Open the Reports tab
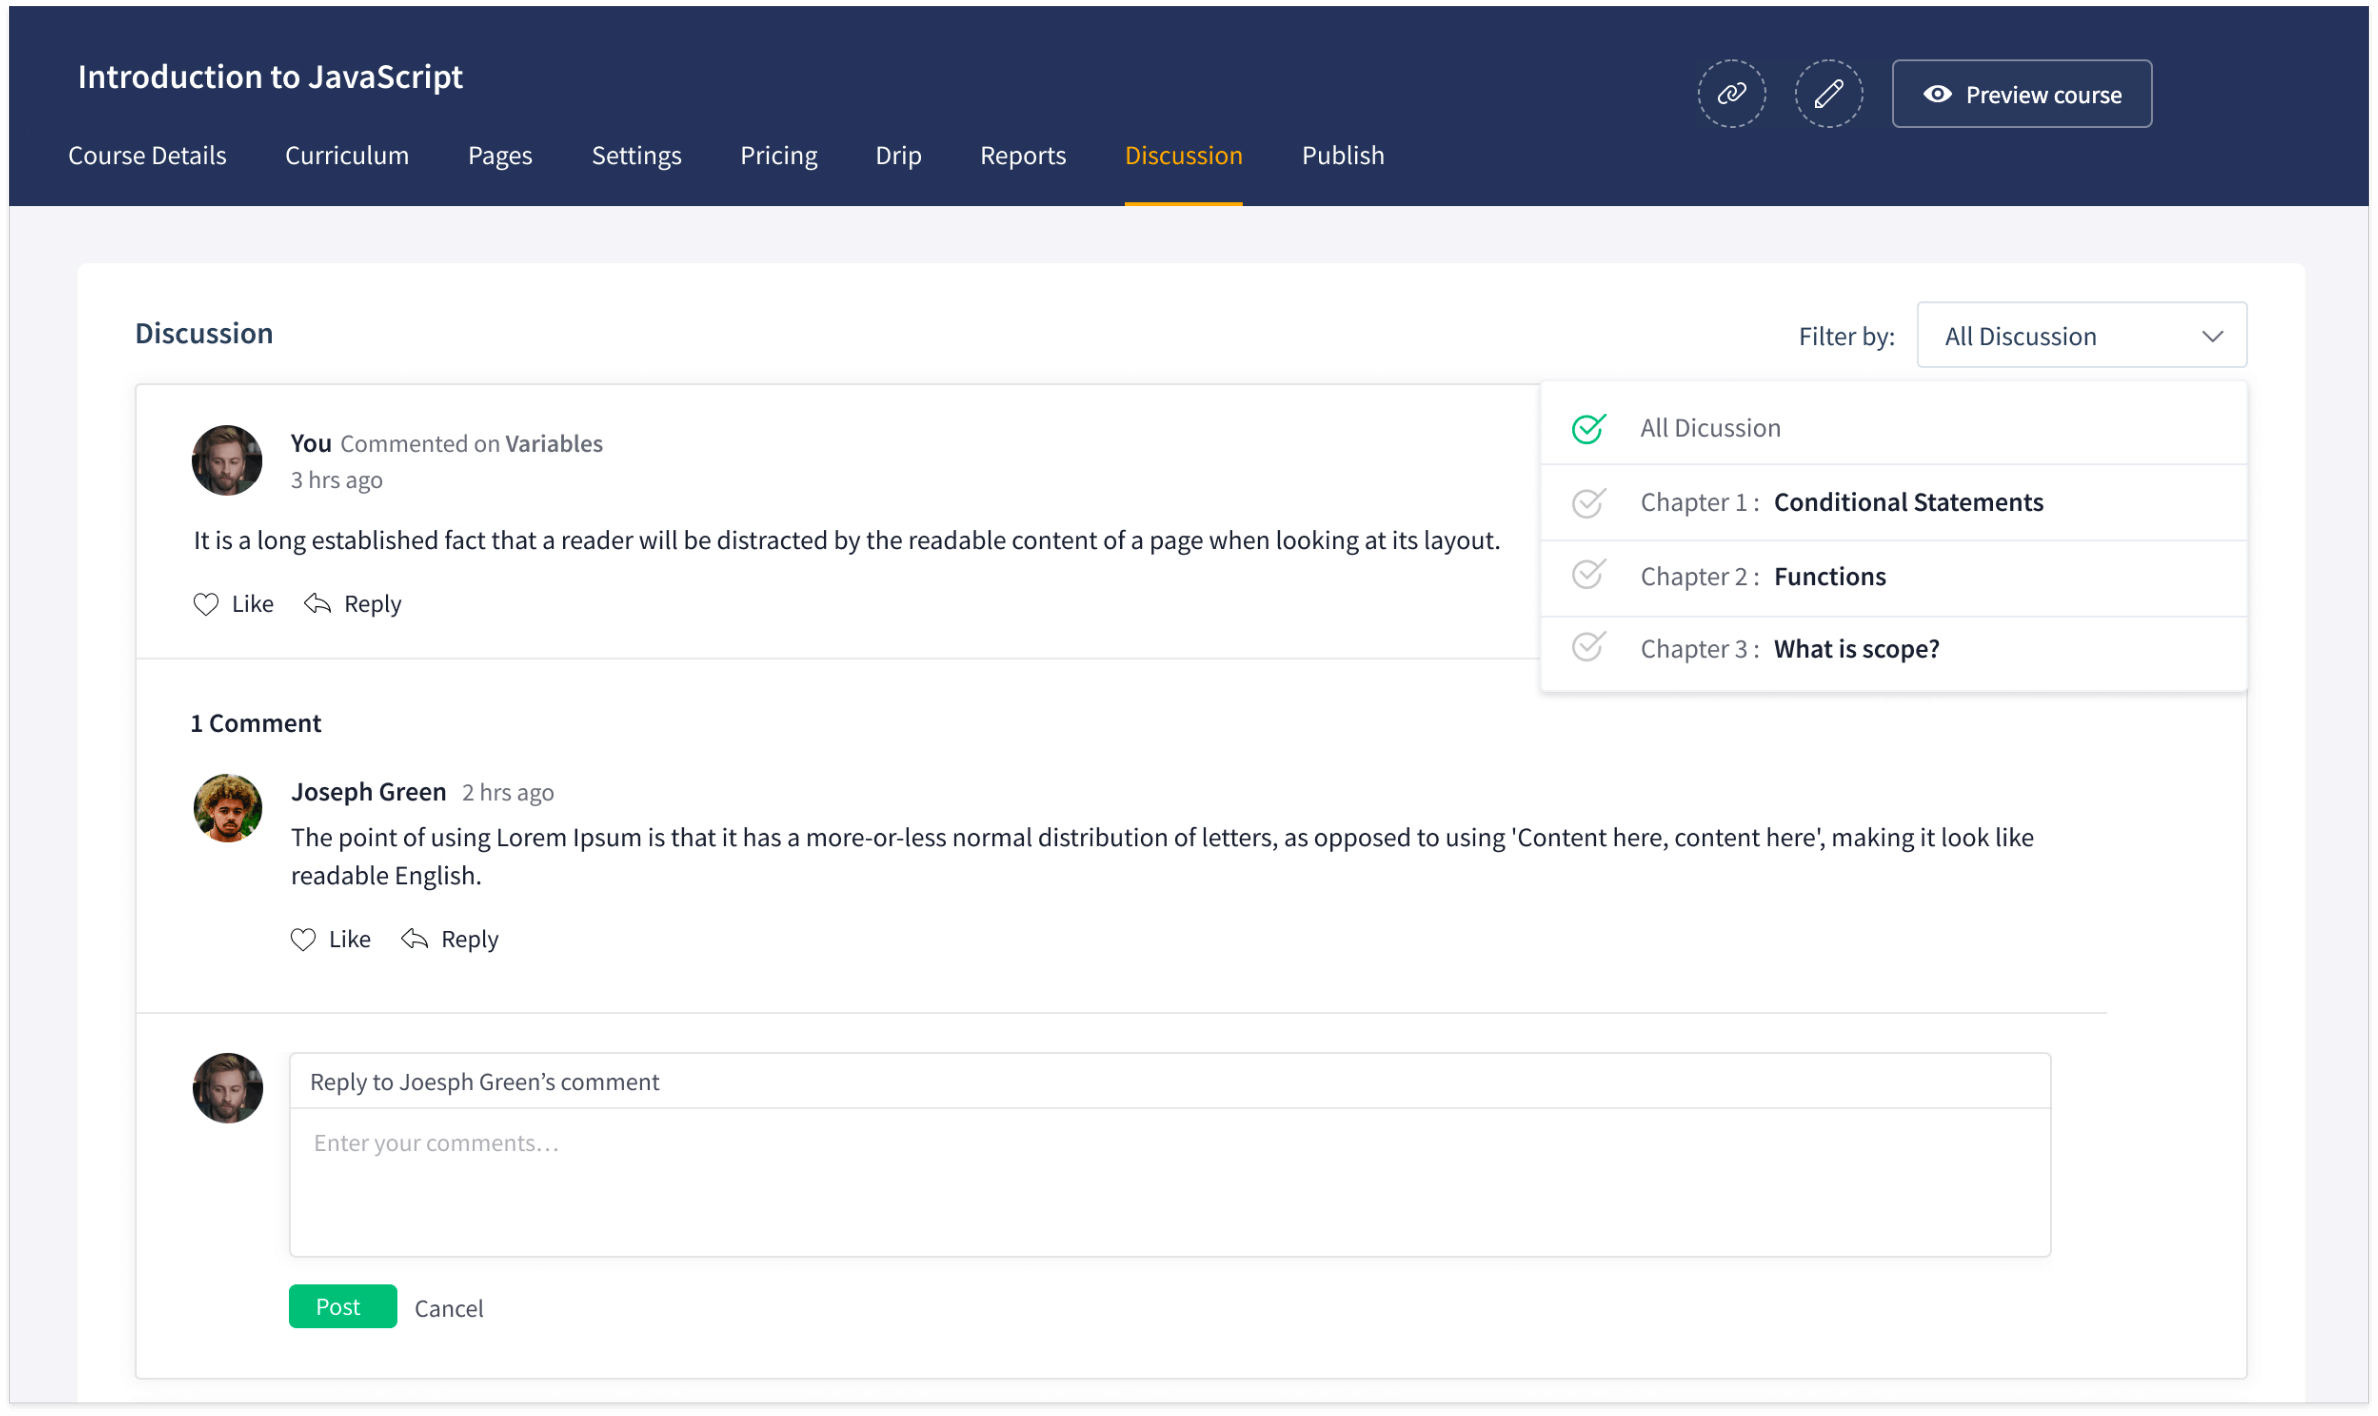 1022,156
